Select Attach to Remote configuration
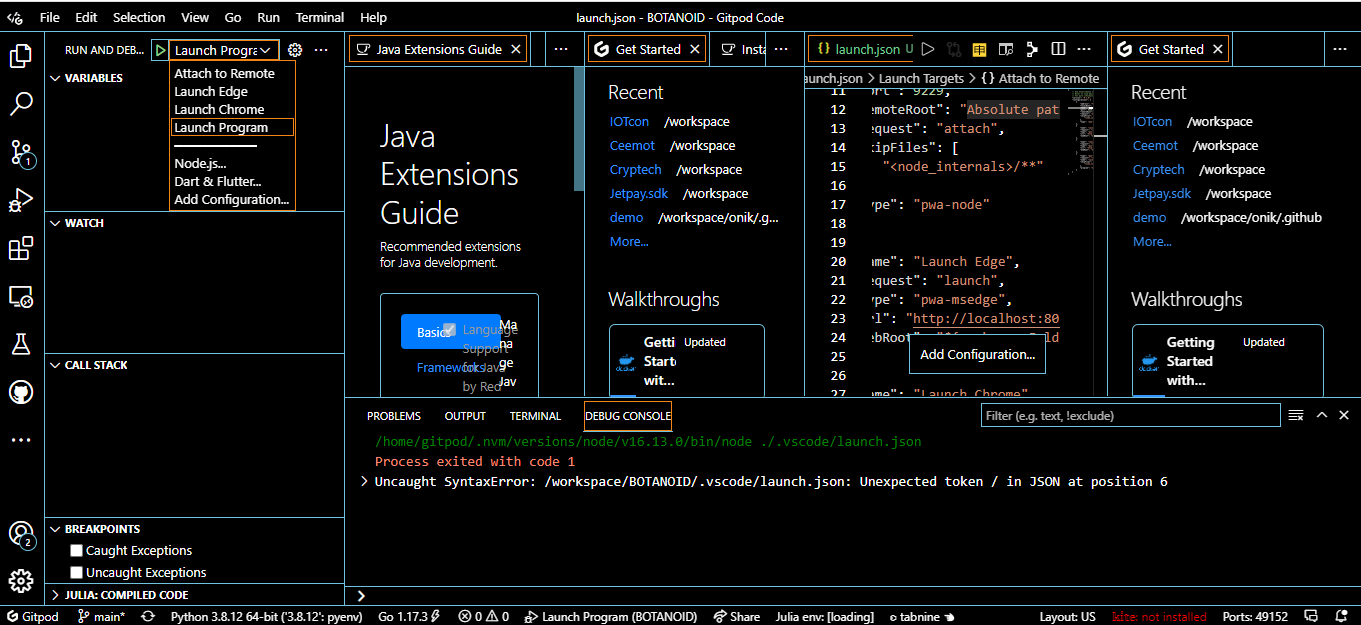Viewport: 1361px width, 625px height. click(x=233, y=73)
